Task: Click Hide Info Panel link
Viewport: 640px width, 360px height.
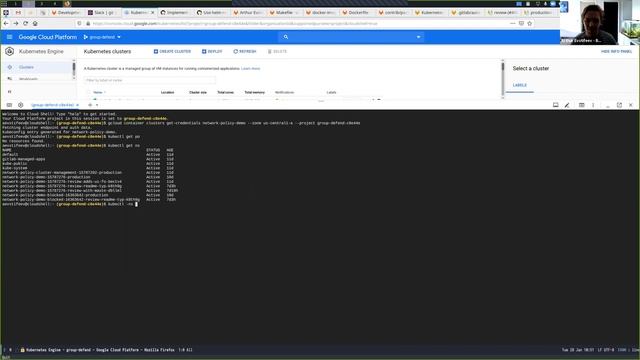Action: point(616,51)
